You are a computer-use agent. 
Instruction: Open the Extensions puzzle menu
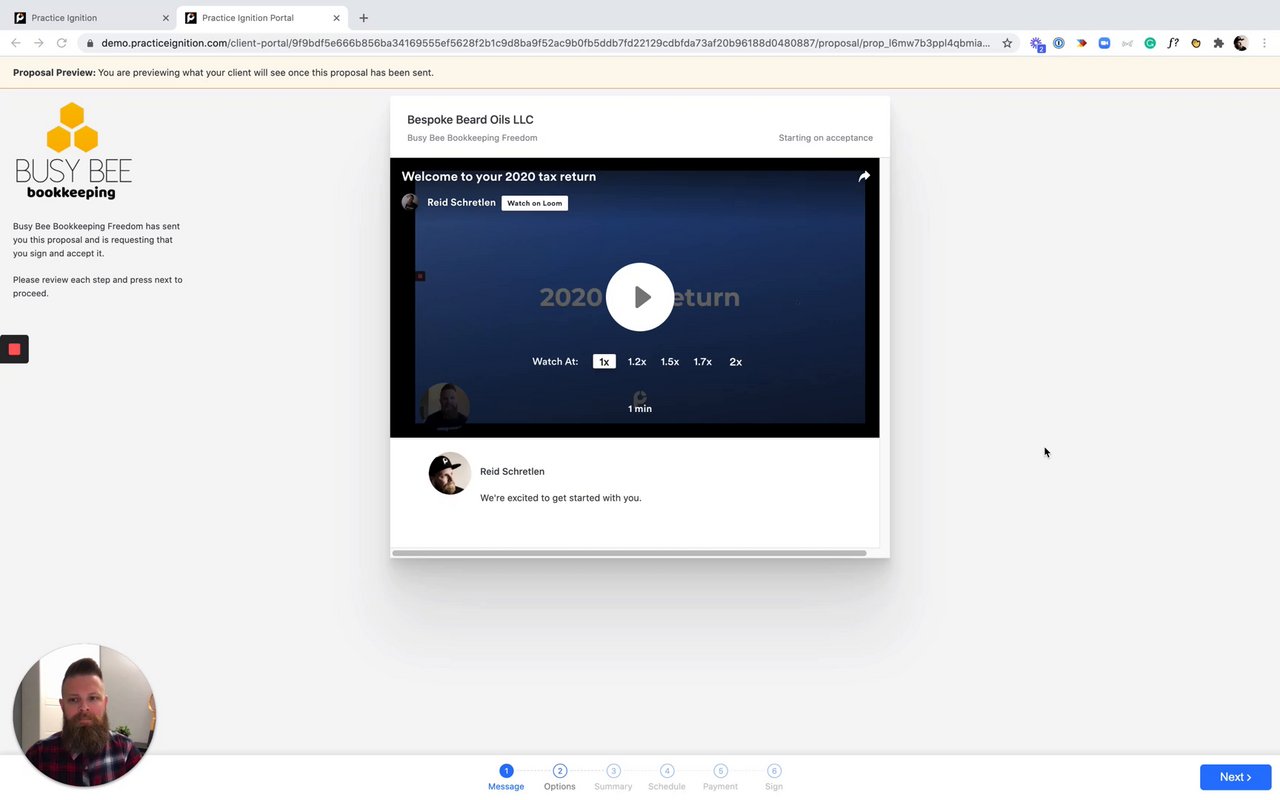1218,43
